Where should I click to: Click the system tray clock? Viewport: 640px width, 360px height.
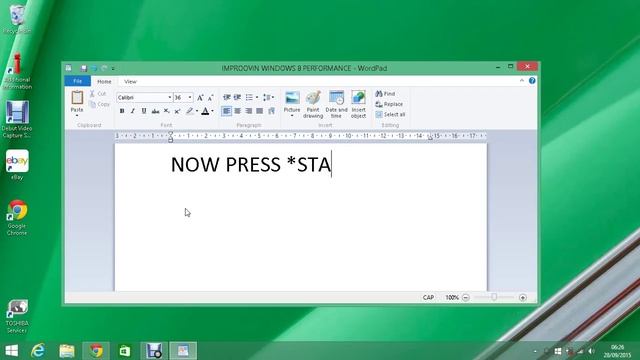click(x=618, y=351)
